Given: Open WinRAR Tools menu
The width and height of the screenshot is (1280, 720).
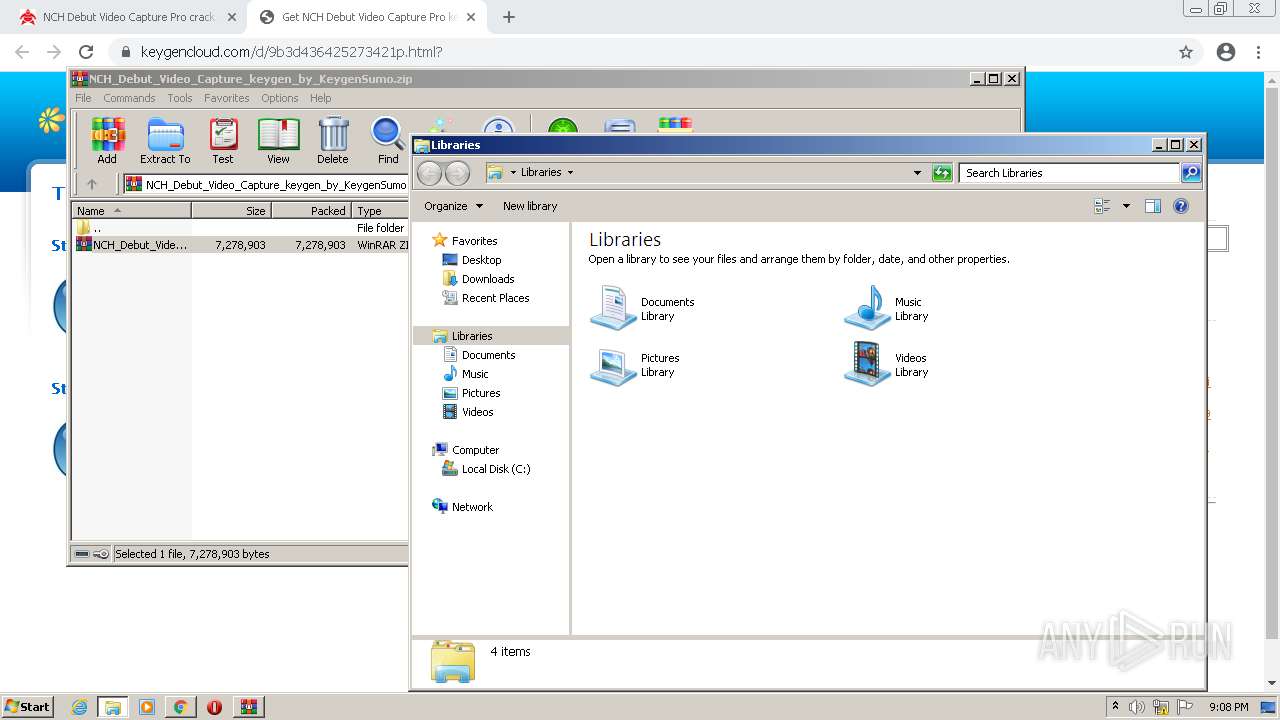Looking at the screenshot, I should click(180, 98).
